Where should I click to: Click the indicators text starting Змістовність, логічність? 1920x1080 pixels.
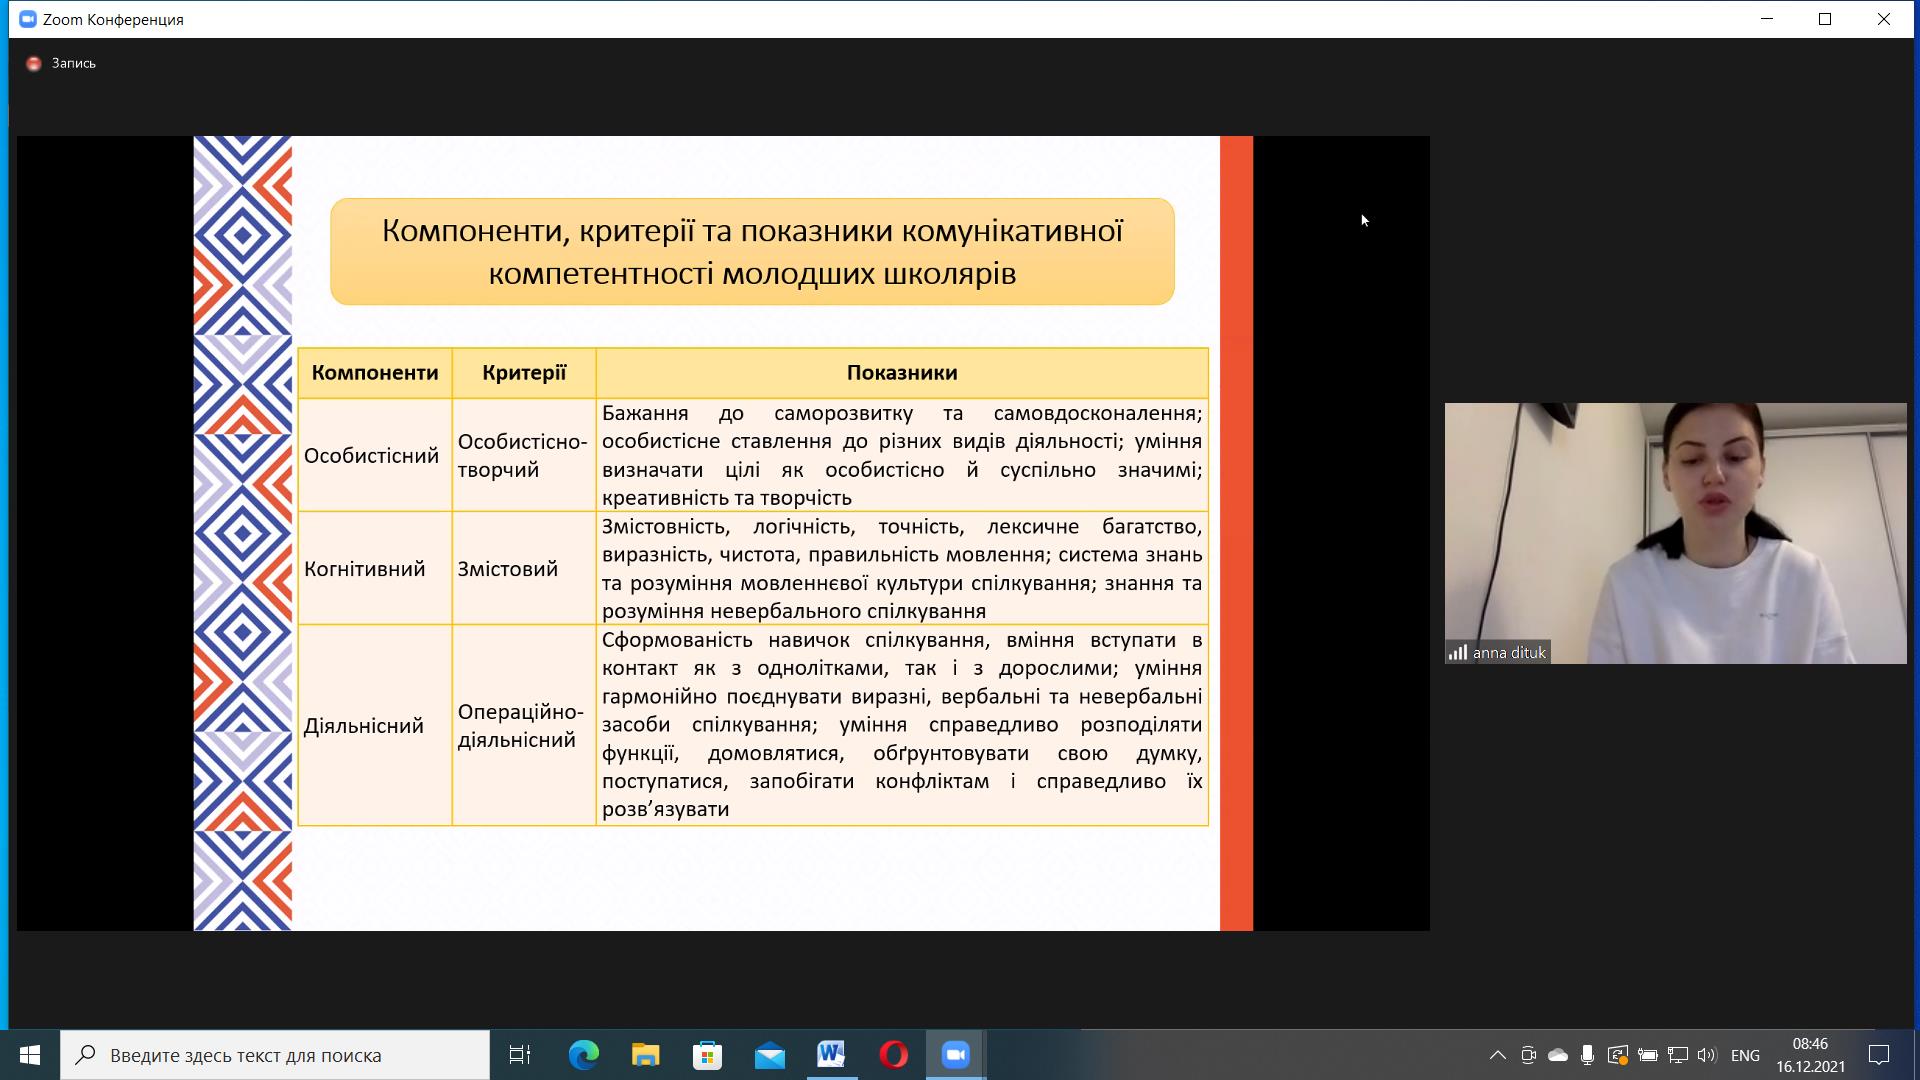902,569
